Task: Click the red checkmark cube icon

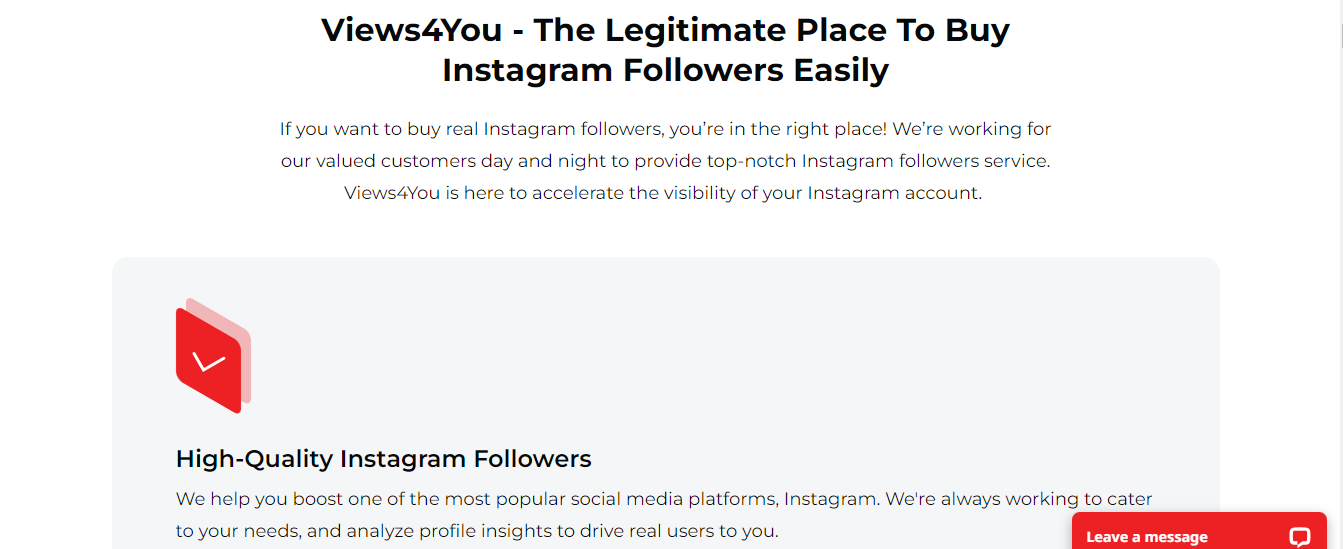Action: pos(212,355)
